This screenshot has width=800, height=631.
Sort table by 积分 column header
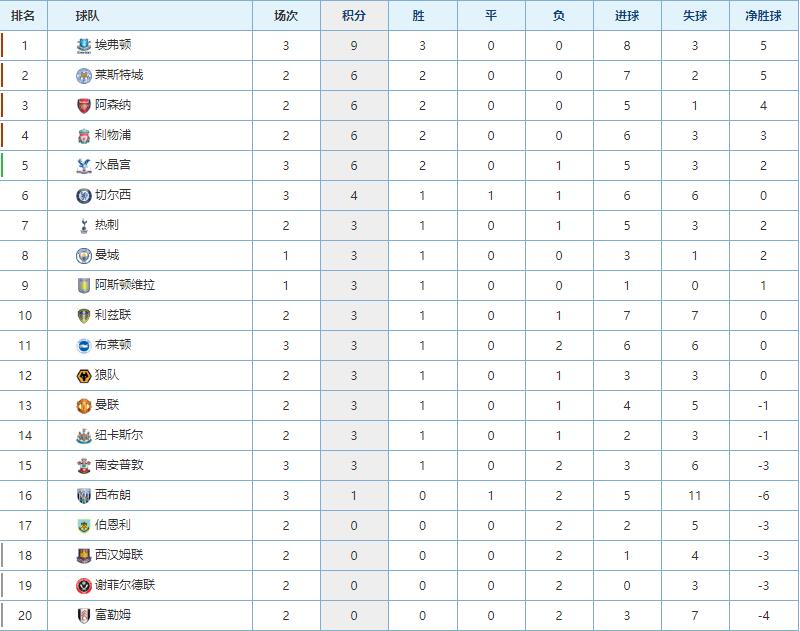click(x=354, y=15)
